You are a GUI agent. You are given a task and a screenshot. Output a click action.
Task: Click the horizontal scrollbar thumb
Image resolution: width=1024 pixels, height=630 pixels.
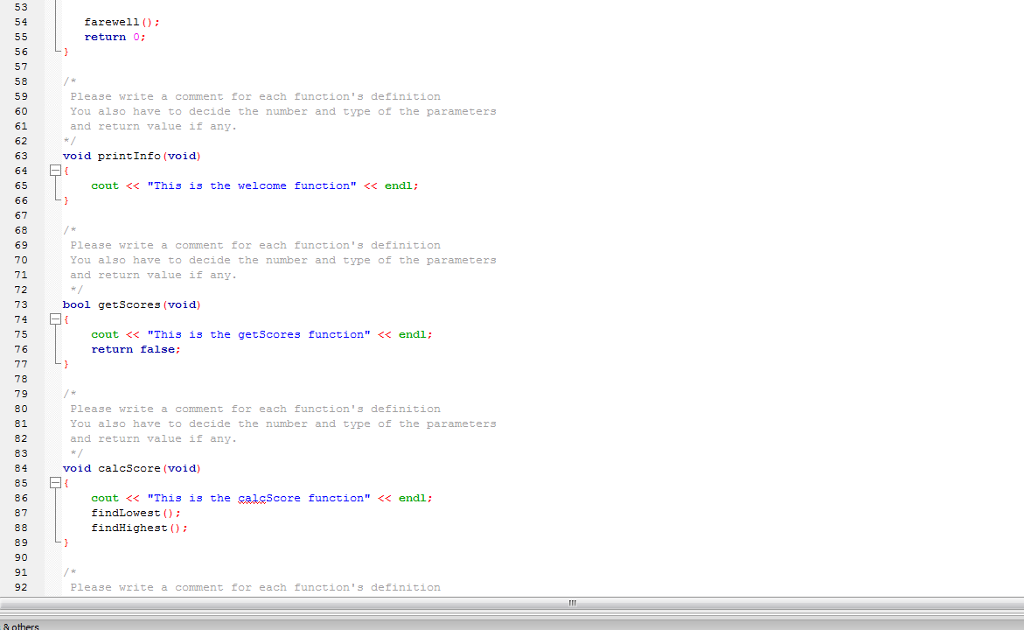tap(572, 603)
